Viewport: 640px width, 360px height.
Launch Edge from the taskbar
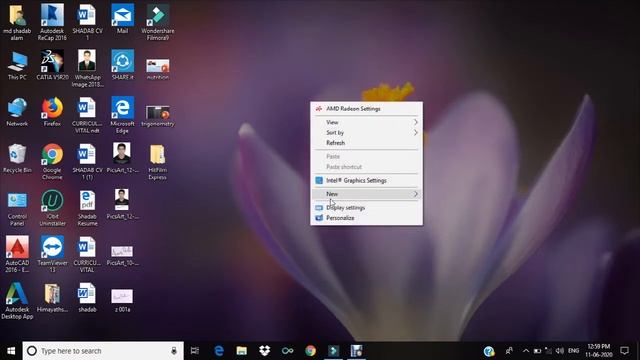[219, 351]
